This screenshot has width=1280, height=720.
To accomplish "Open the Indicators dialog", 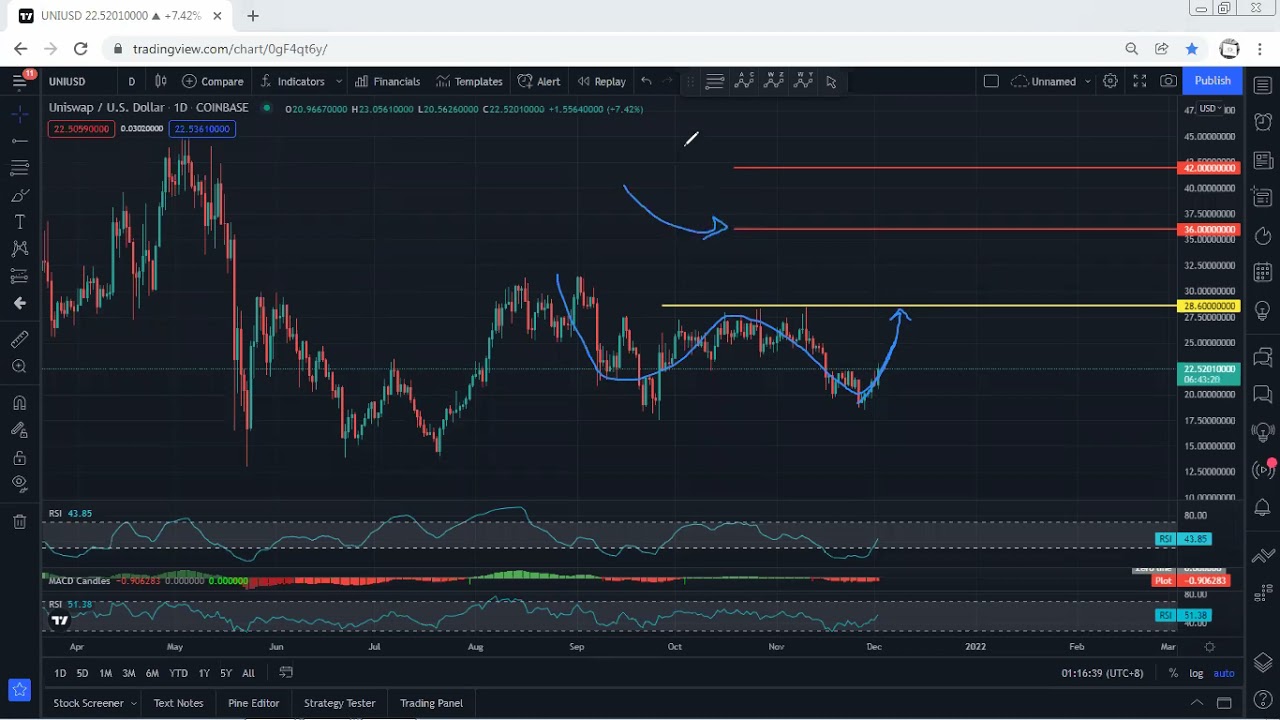I will (x=292, y=81).
